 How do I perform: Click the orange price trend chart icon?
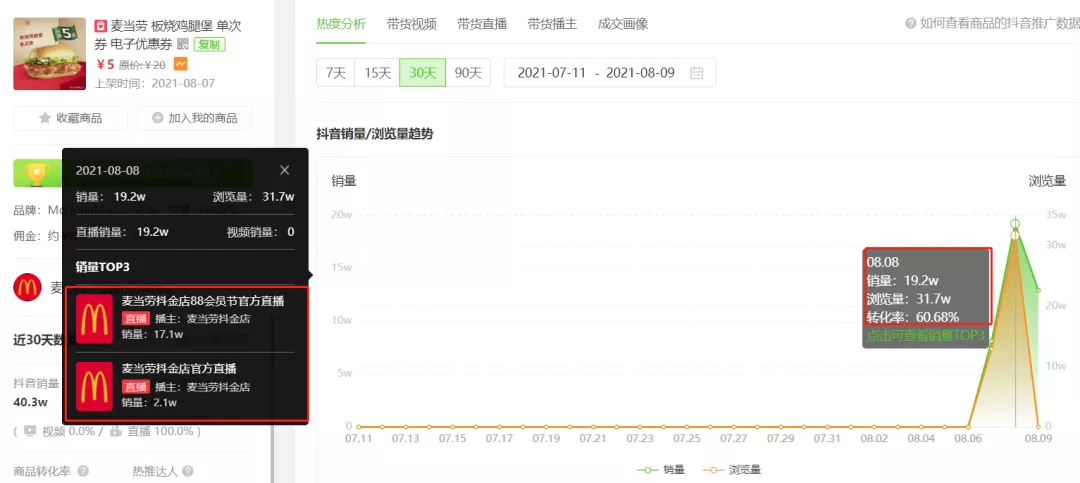(180, 64)
